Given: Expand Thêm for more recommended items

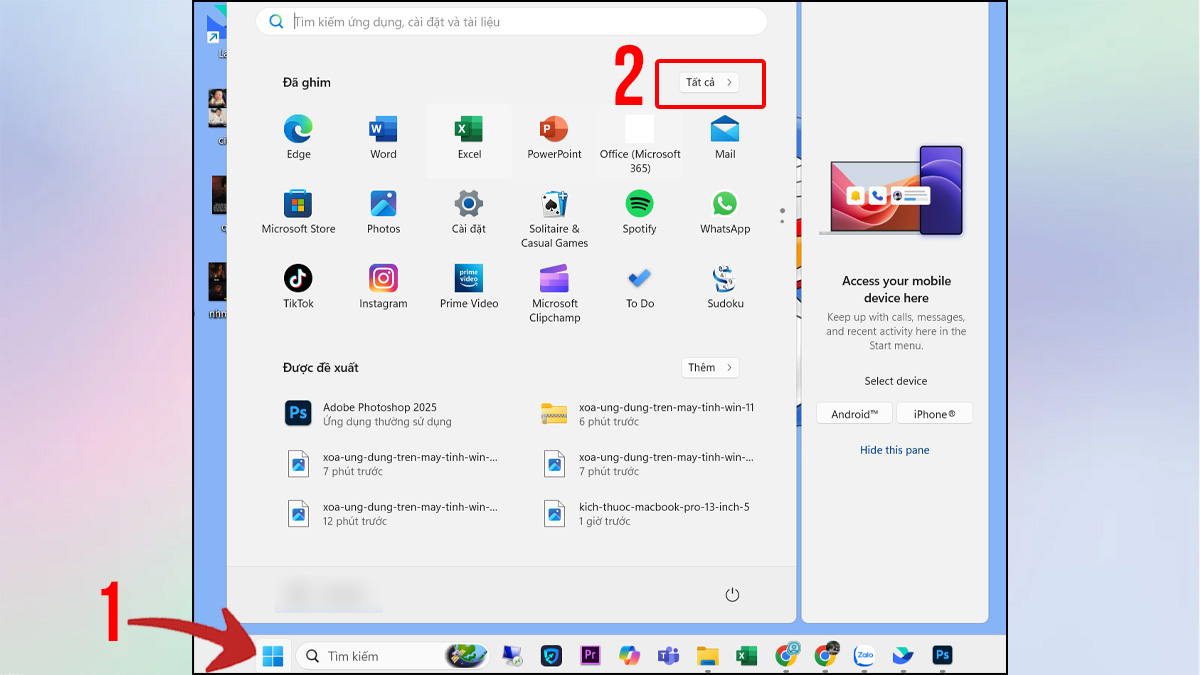Looking at the screenshot, I should point(710,368).
